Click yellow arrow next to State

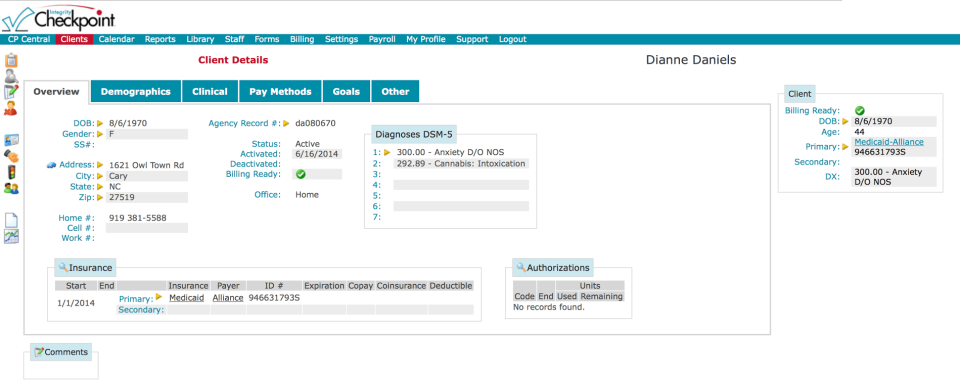(x=100, y=186)
